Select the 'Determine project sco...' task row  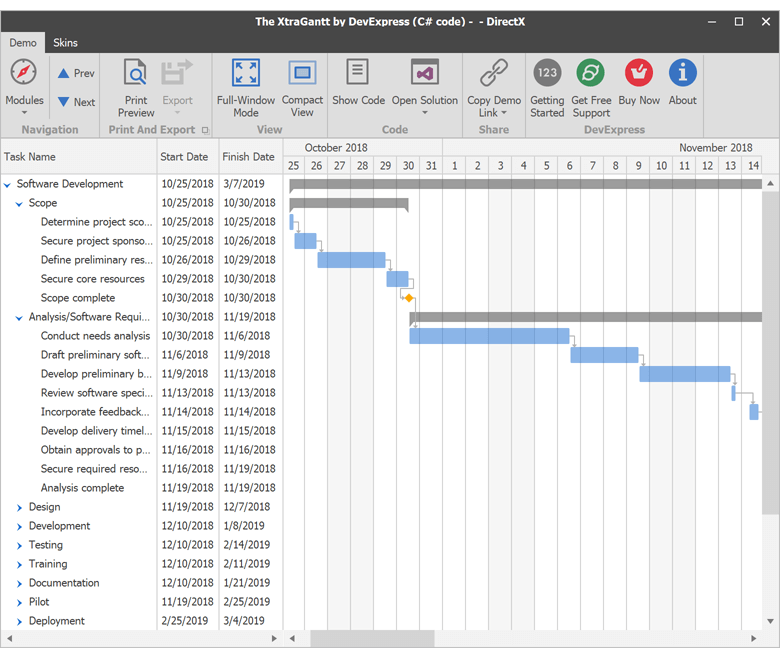coord(142,222)
